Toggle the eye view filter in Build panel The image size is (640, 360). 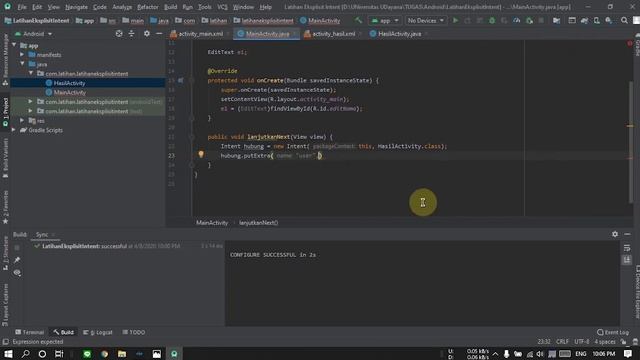(17, 272)
